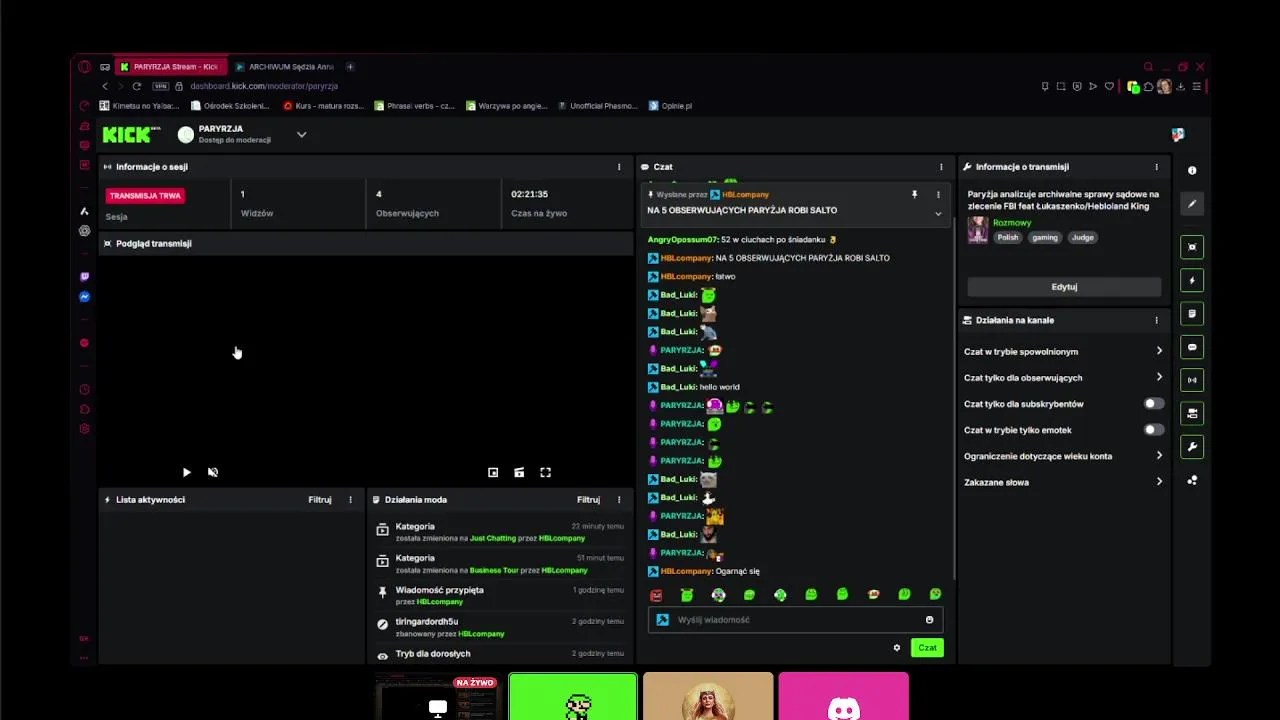
Task: Click Kategoria Just Chatting mod action entry
Action: point(499,532)
